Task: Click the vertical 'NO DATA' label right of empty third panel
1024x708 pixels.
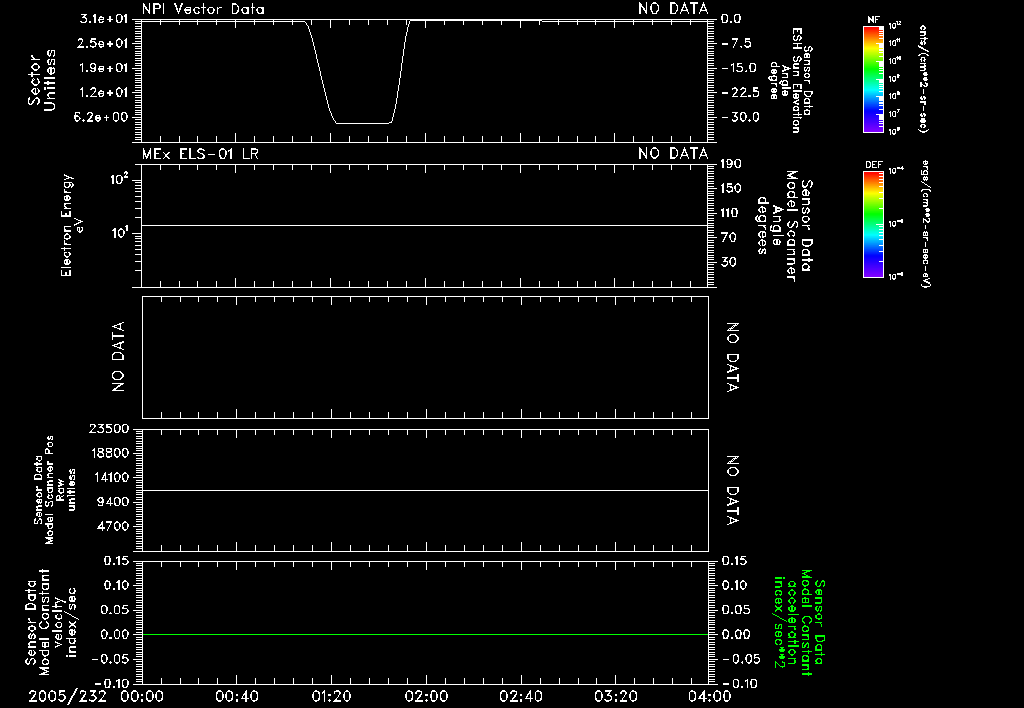Action: [733, 357]
